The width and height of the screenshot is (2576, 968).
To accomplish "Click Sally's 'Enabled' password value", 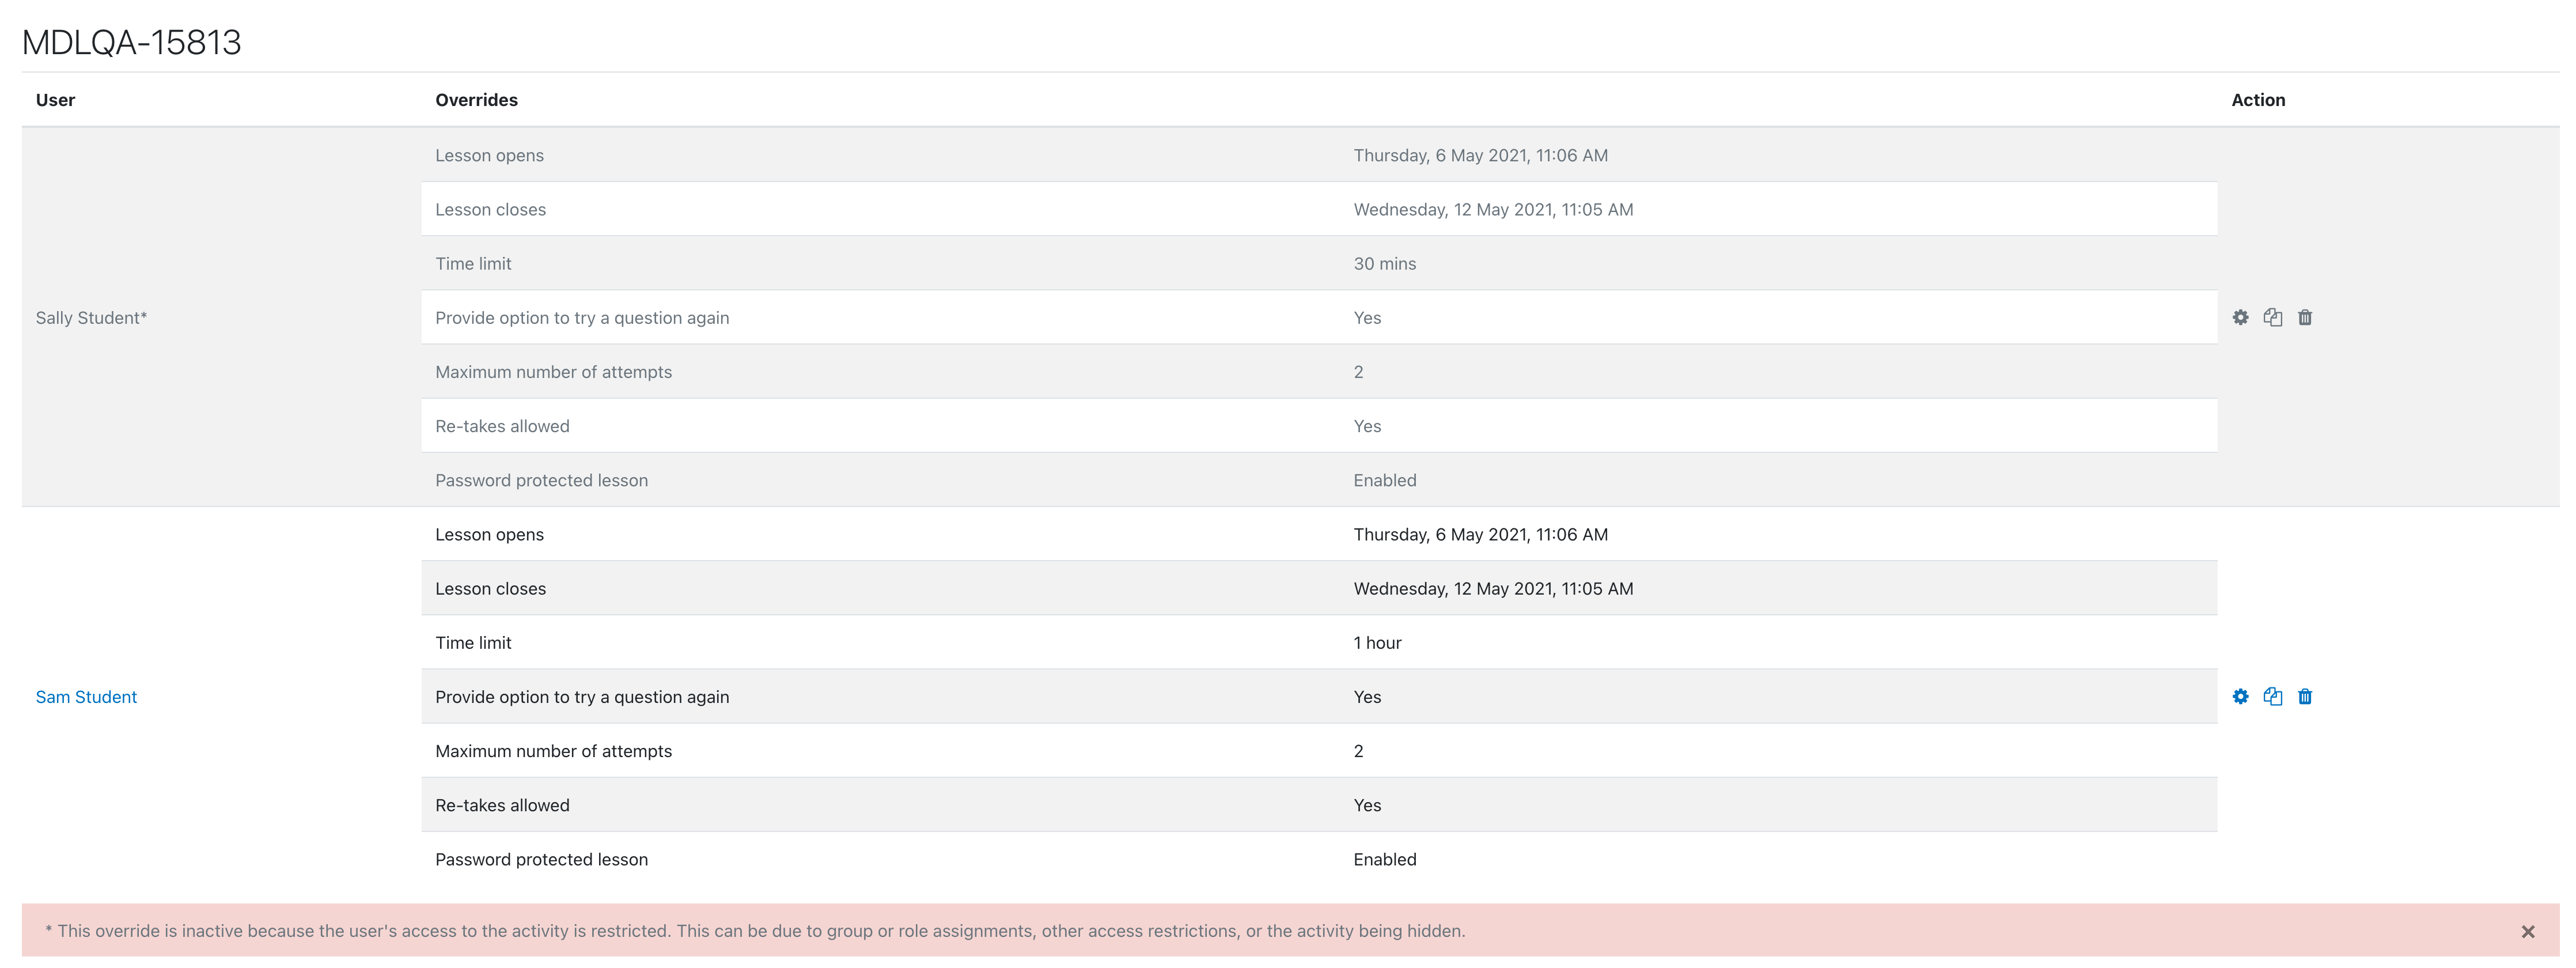I will (x=1384, y=480).
